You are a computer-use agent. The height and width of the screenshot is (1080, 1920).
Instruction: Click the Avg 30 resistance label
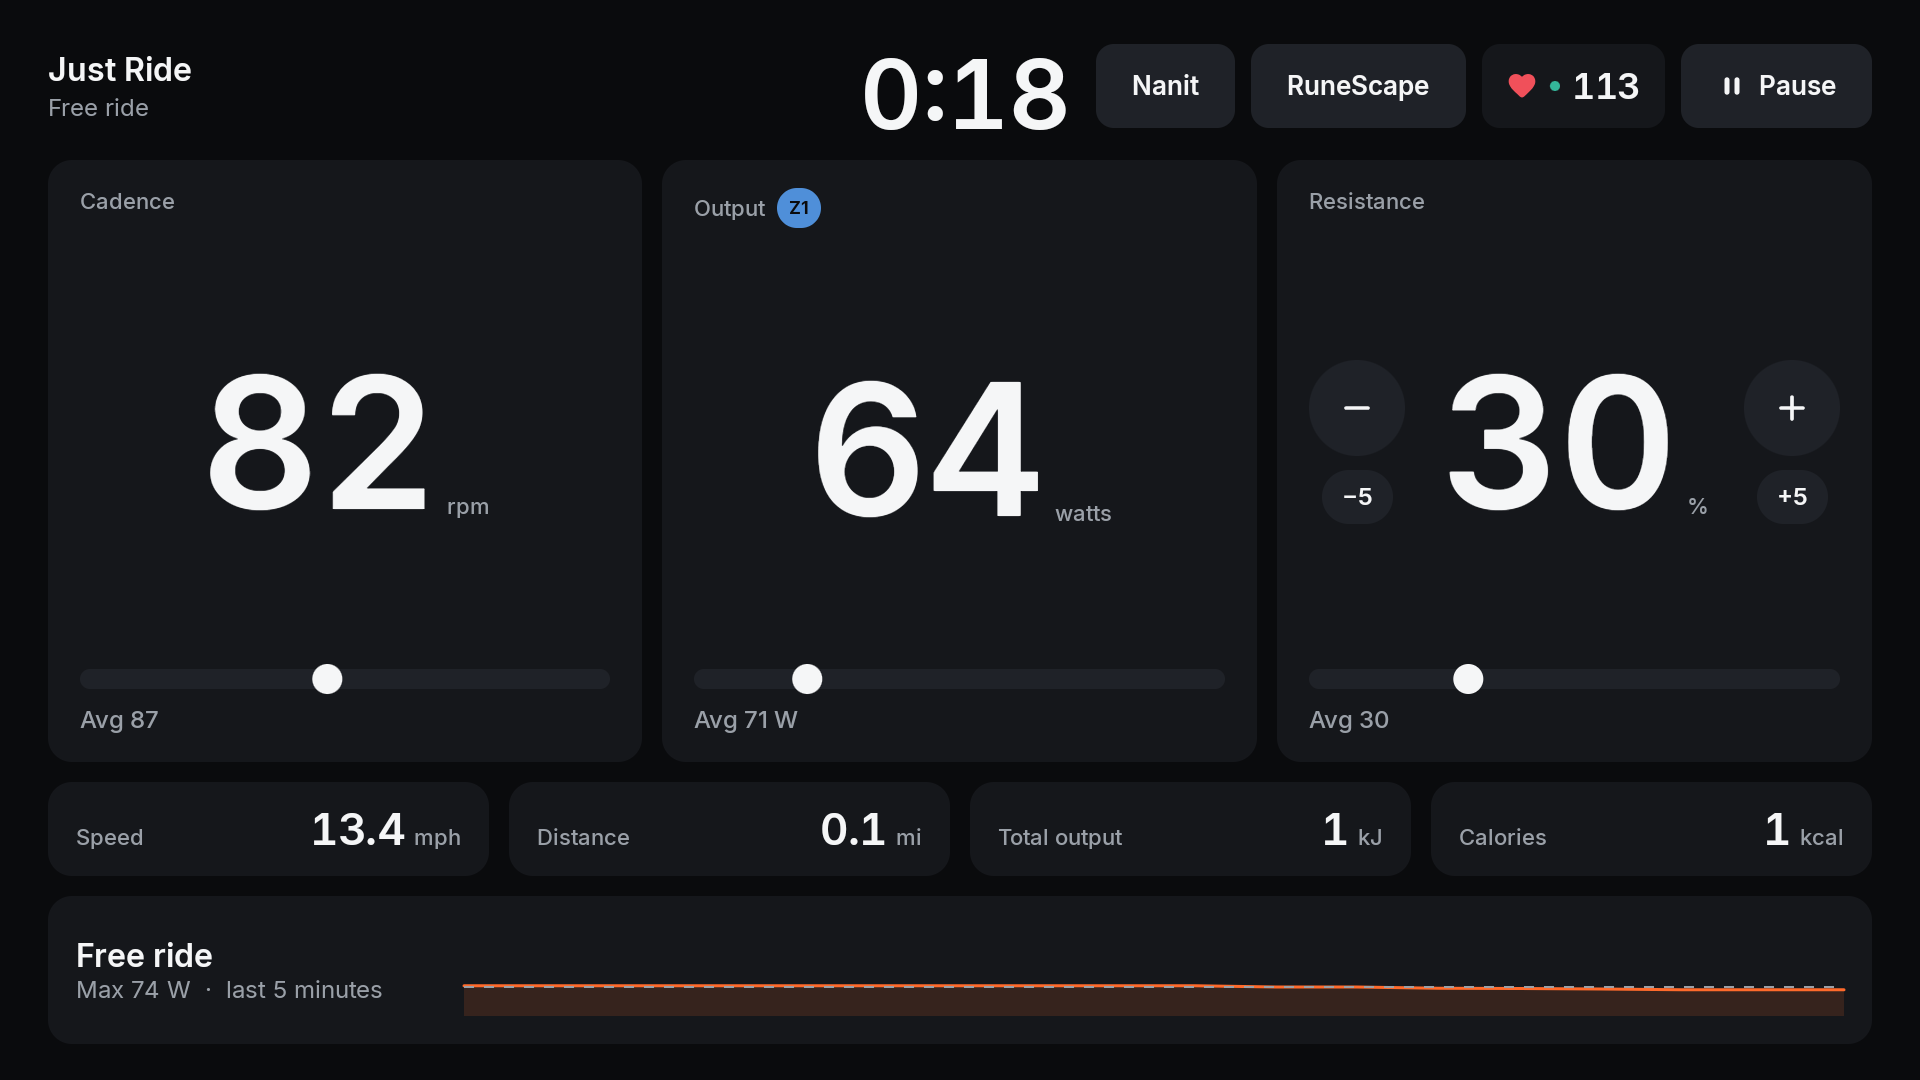[1349, 720]
